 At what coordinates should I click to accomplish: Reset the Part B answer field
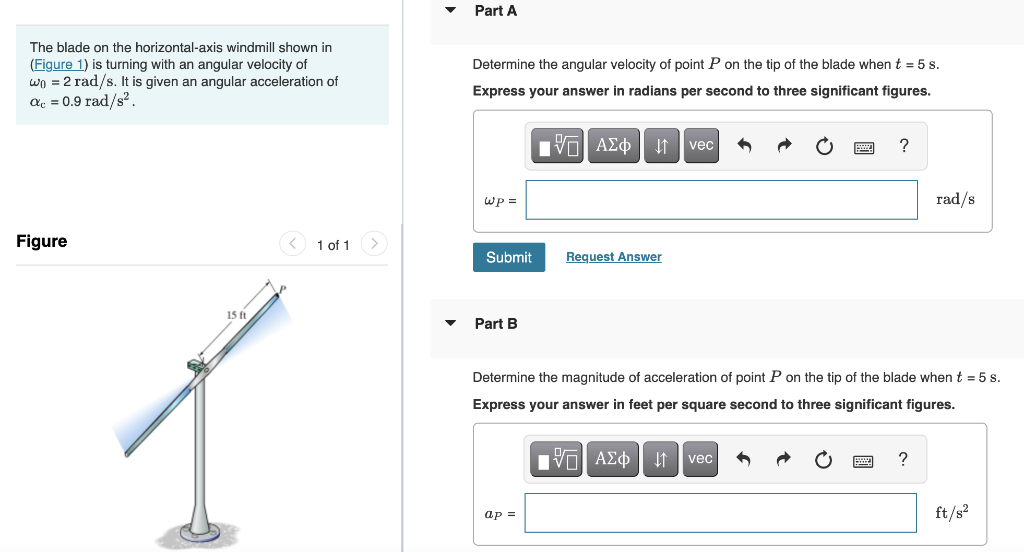[823, 460]
